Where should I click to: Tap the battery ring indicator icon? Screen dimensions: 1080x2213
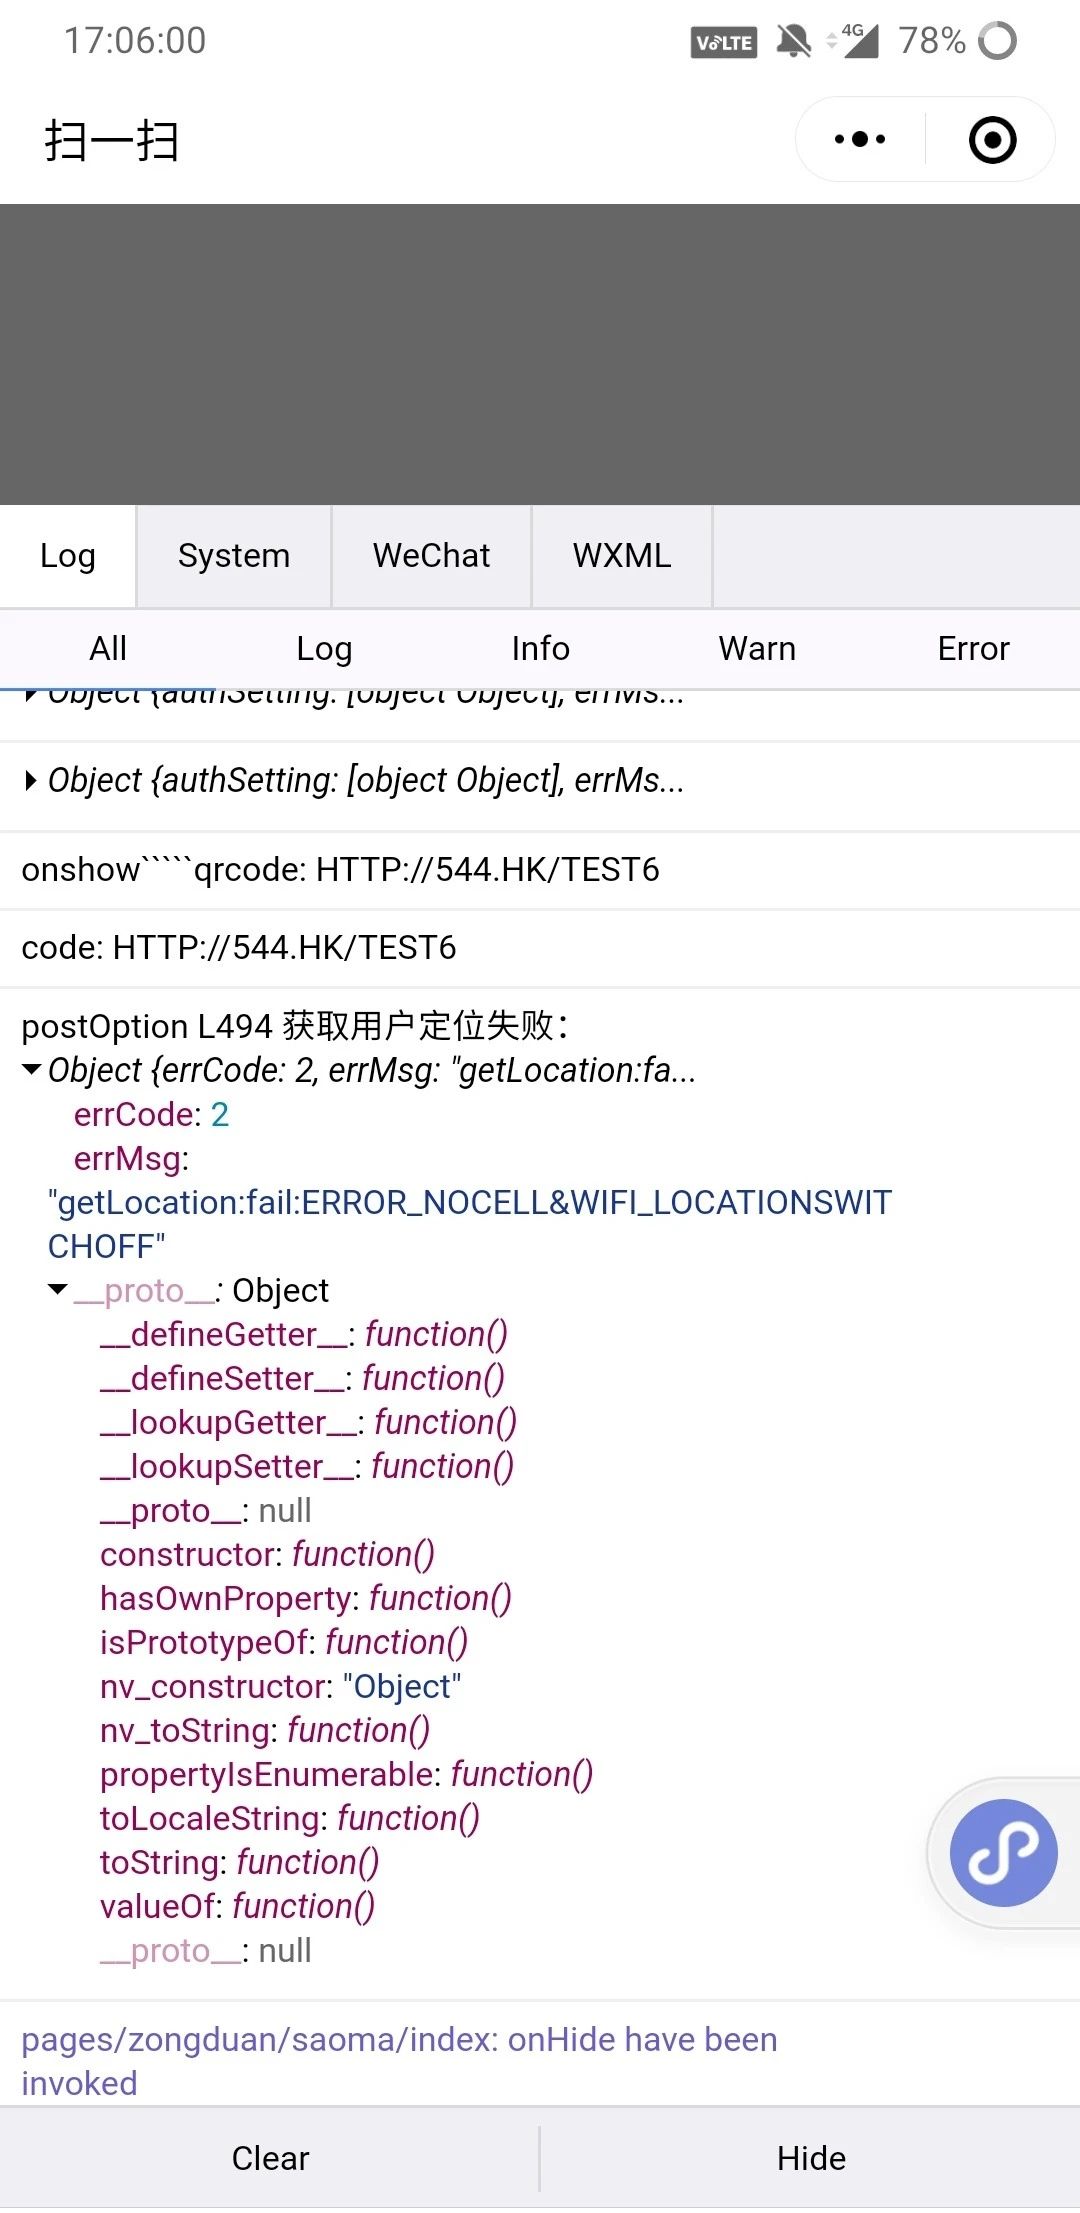pyautogui.click(x=997, y=41)
